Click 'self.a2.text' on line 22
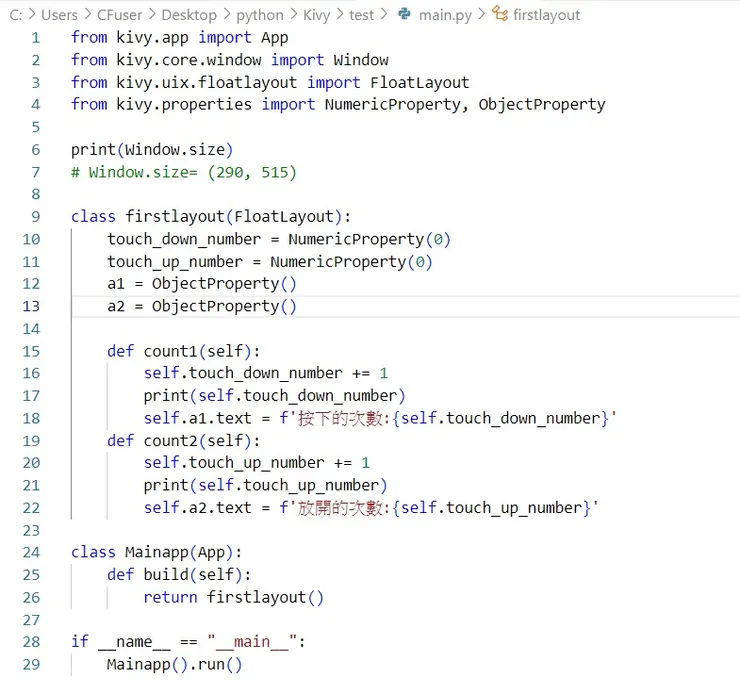Screen dimensions: 740x681 (x=198, y=508)
